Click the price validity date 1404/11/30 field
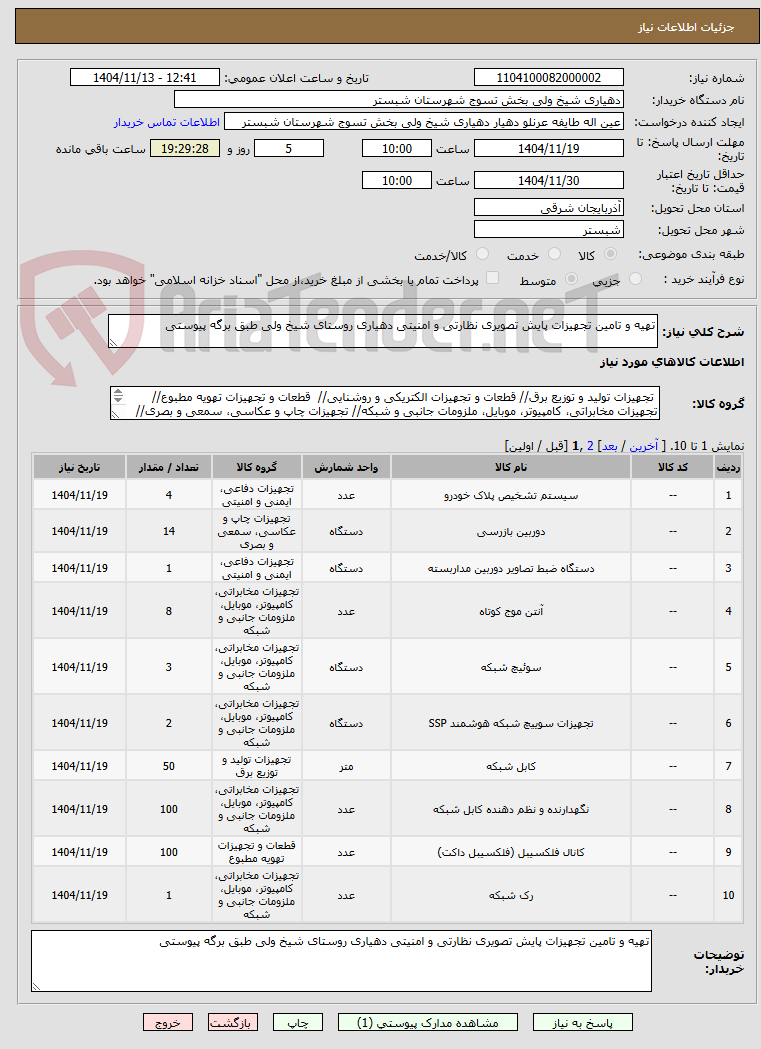 tap(548, 181)
